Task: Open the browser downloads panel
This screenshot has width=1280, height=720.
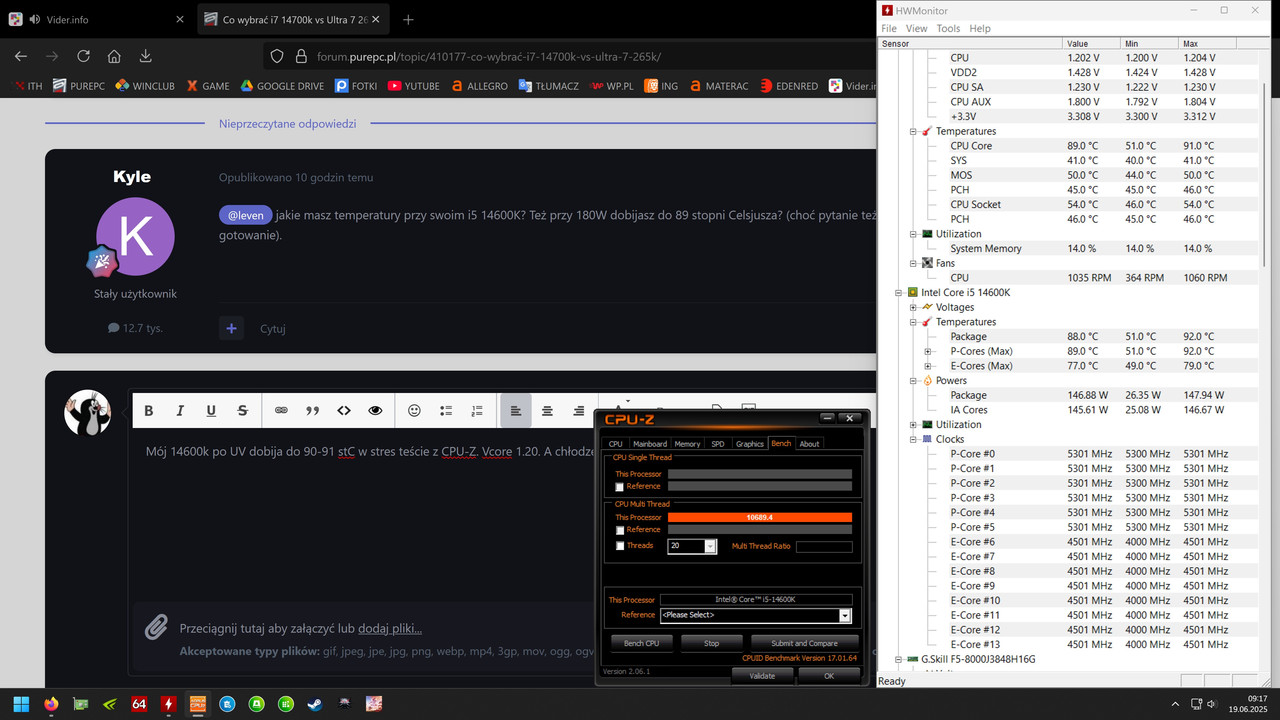Action: pyautogui.click(x=146, y=56)
